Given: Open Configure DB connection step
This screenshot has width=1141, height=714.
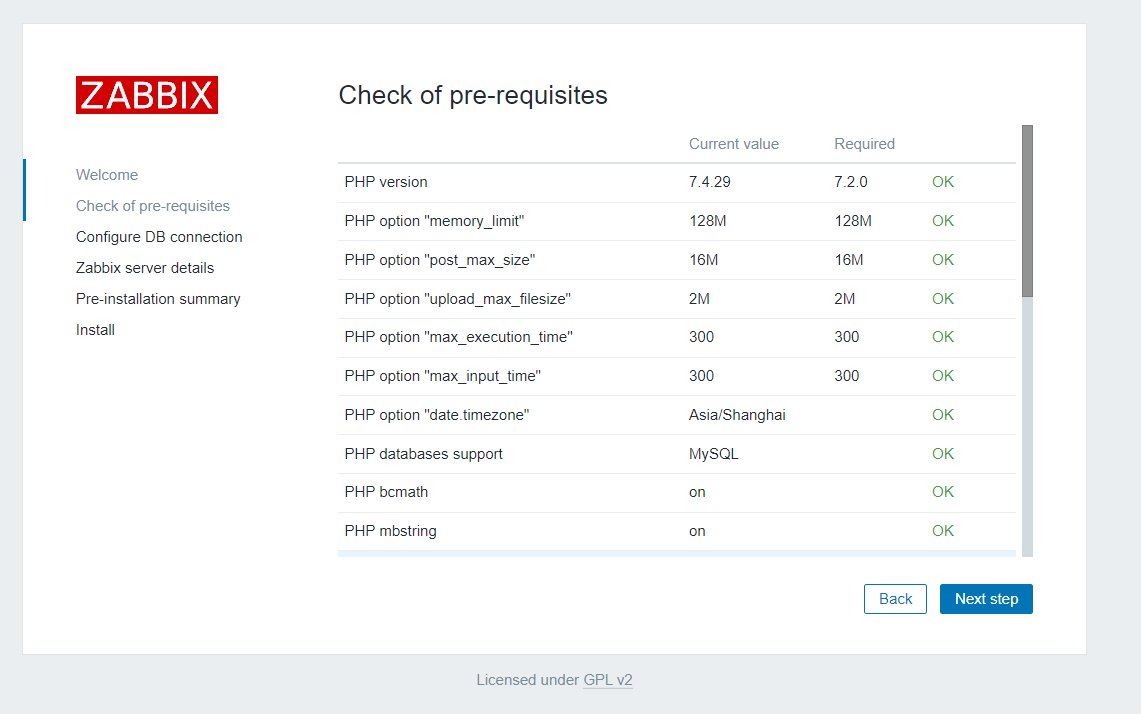Looking at the screenshot, I should click(x=159, y=237).
